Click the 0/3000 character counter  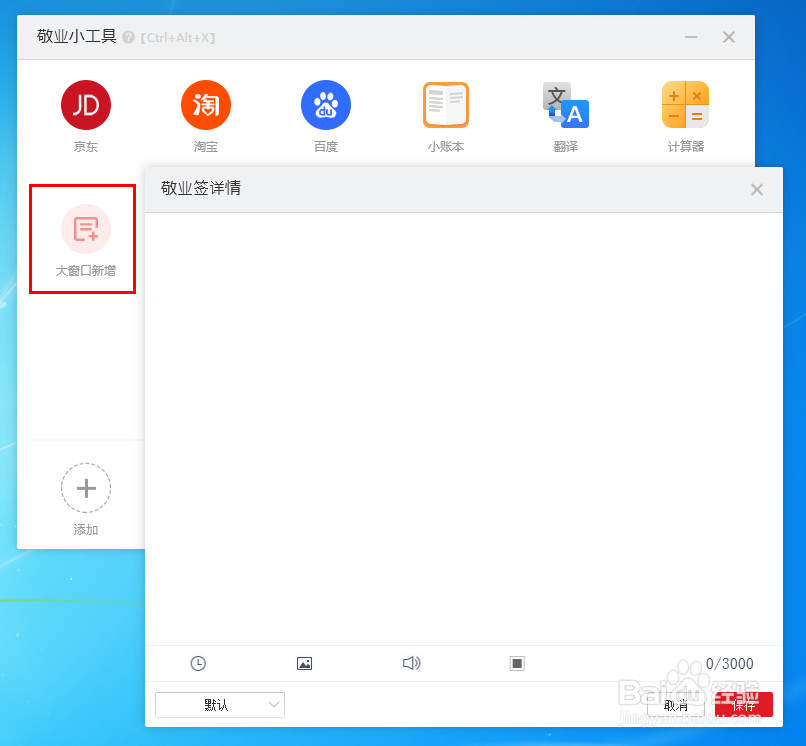tap(729, 664)
